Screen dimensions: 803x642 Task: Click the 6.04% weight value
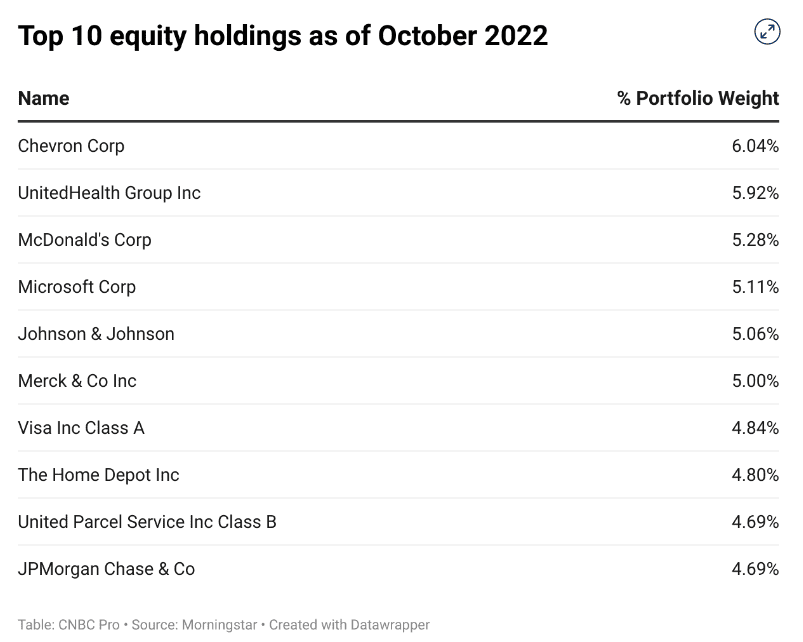755,146
